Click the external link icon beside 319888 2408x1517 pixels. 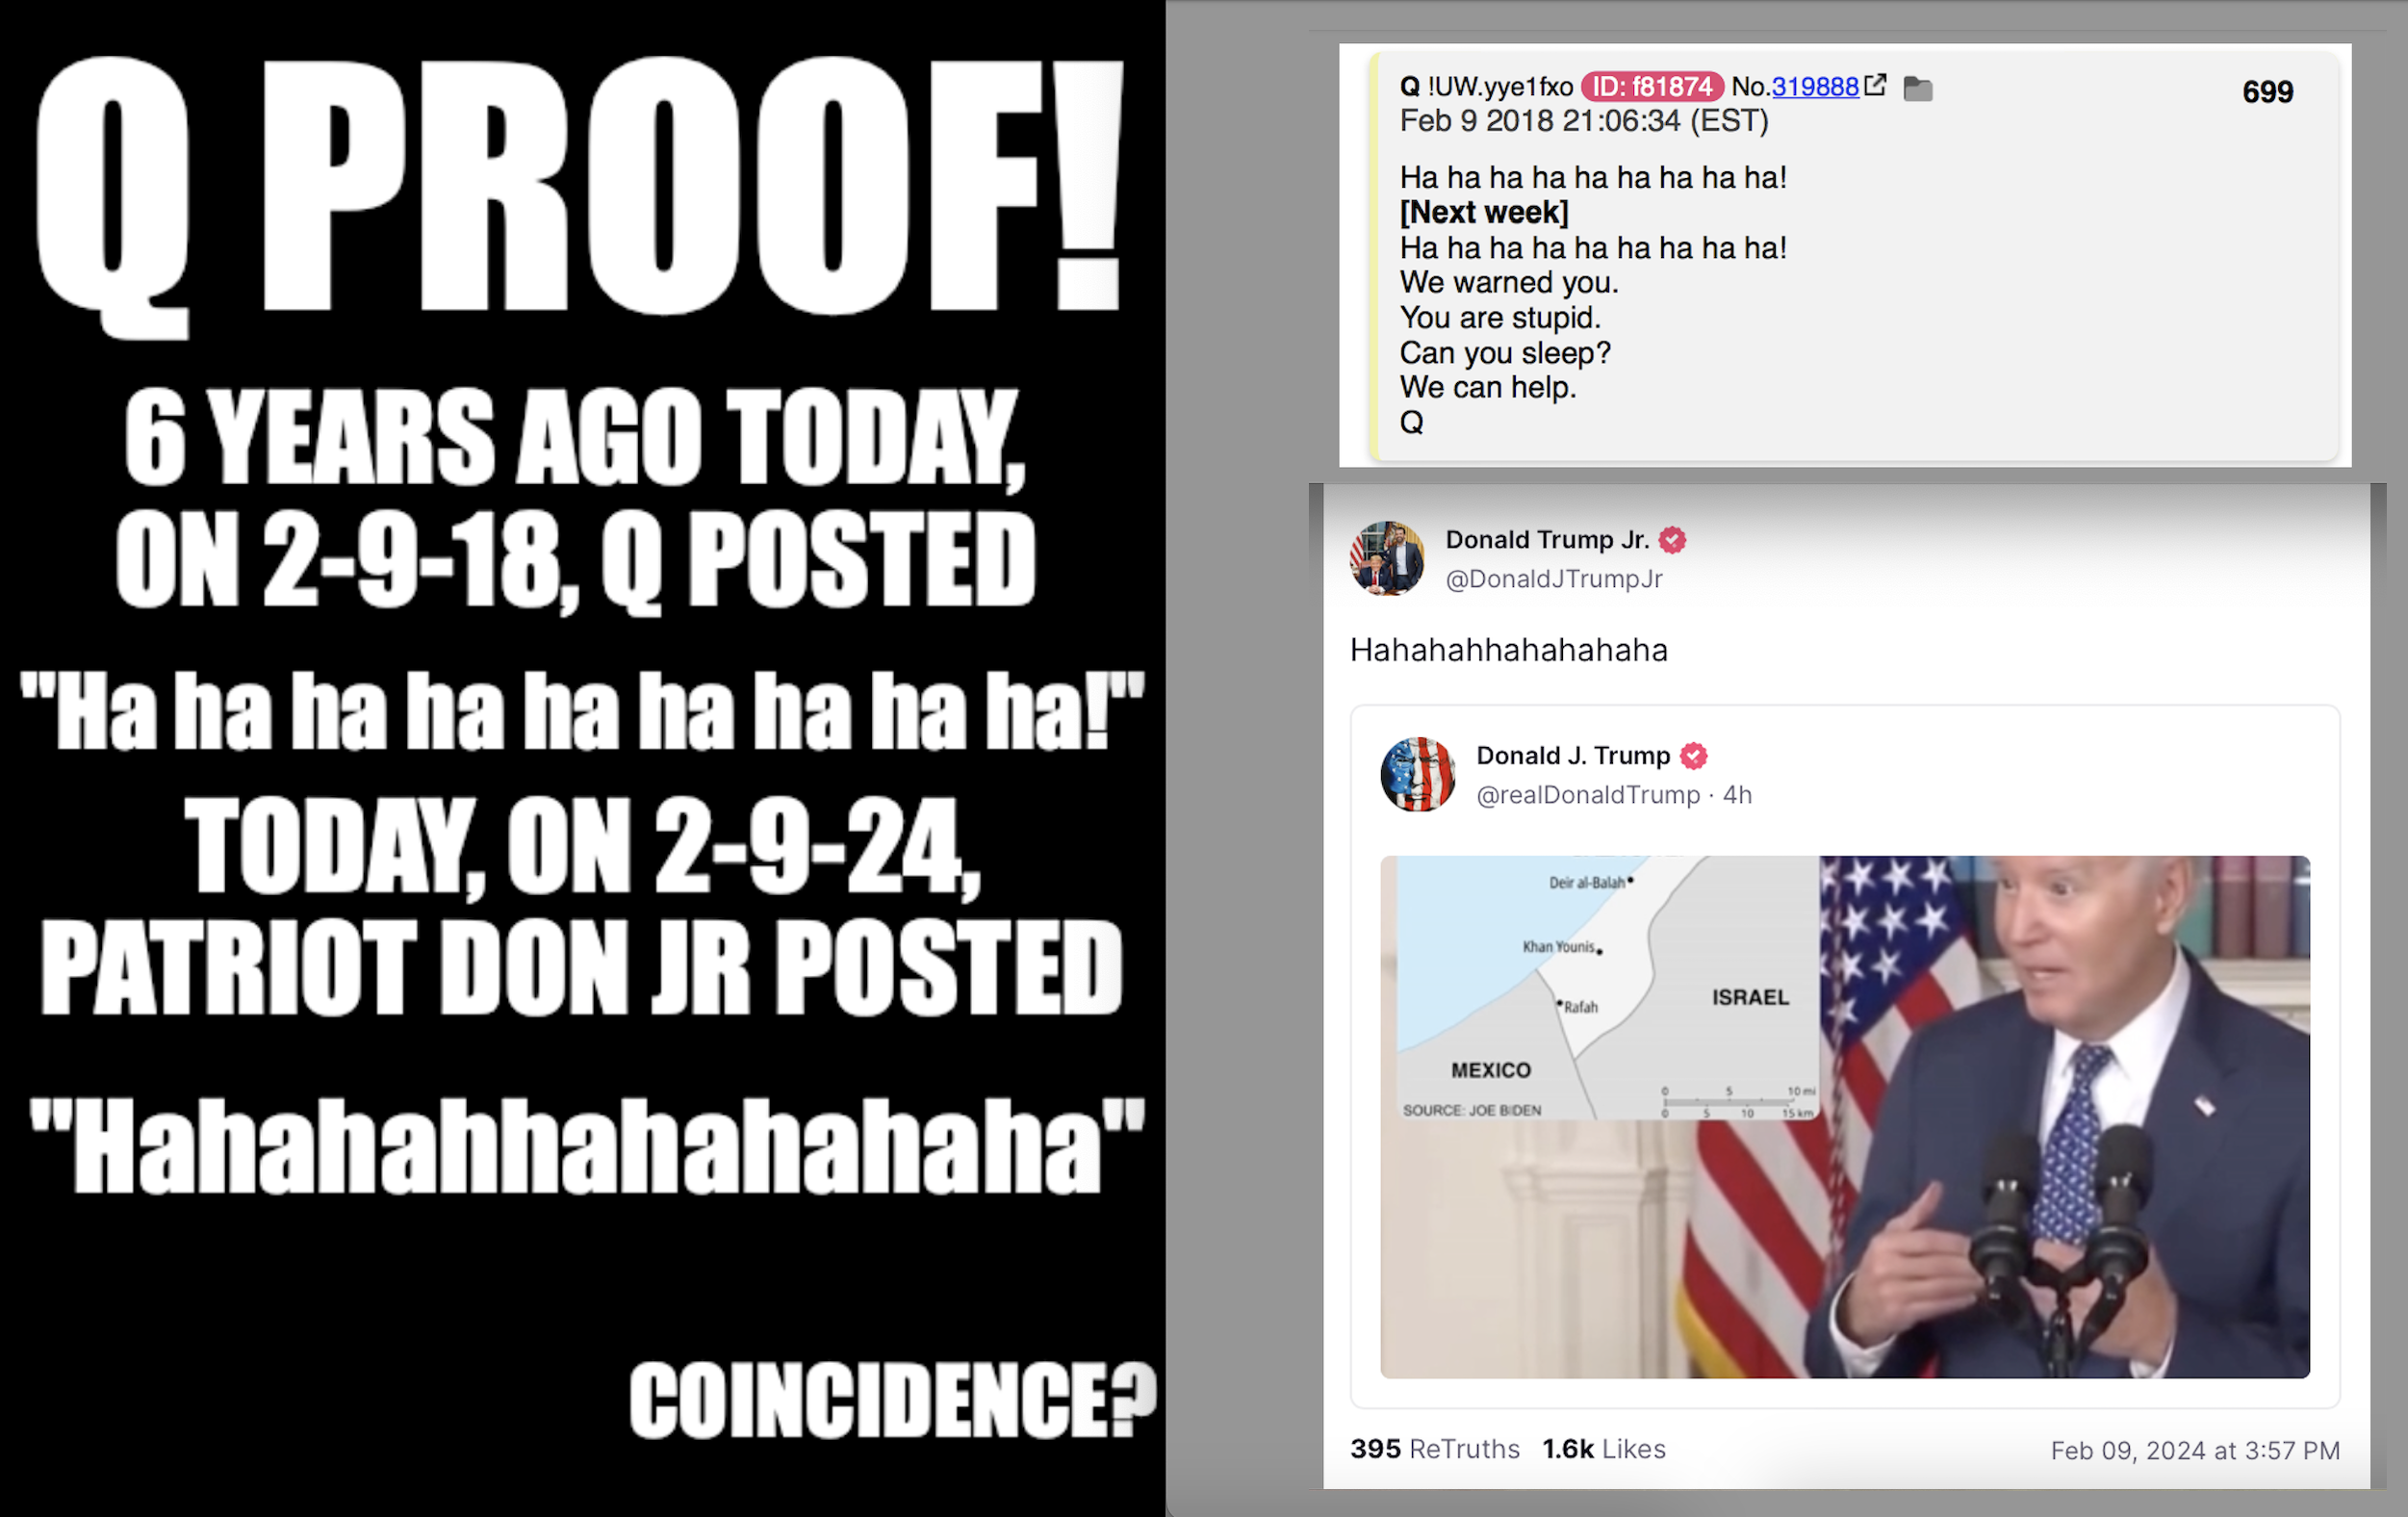tap(1876, 85)
